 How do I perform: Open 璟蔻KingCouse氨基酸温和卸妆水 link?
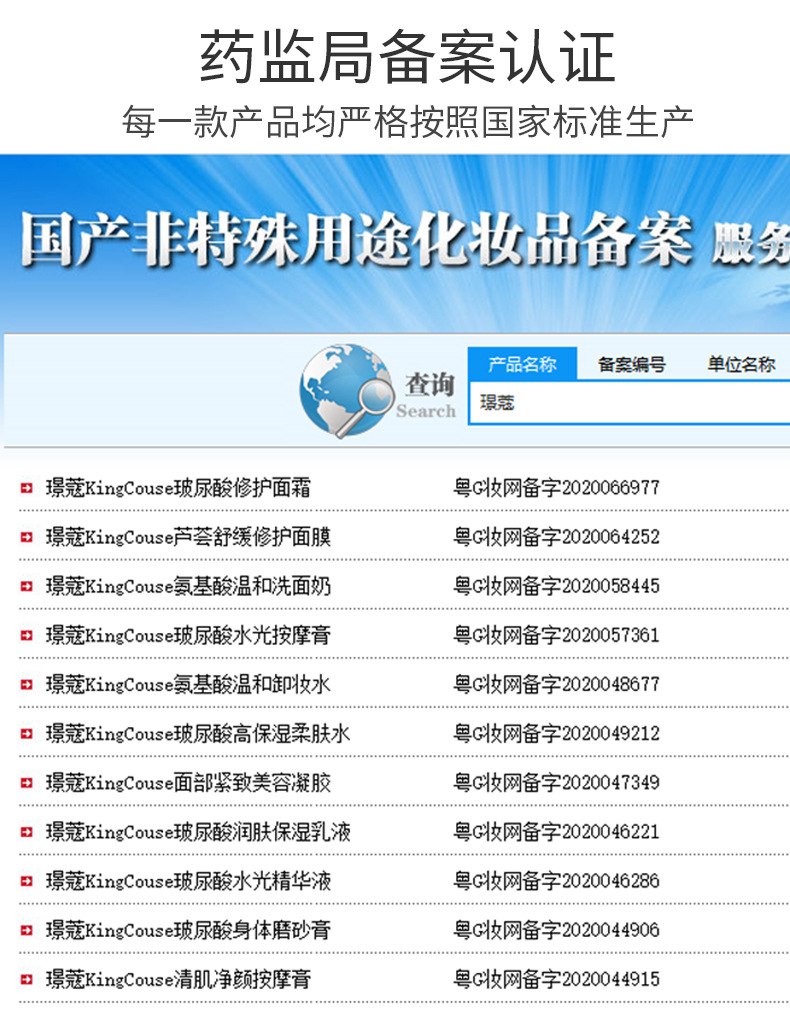(188, 685)
